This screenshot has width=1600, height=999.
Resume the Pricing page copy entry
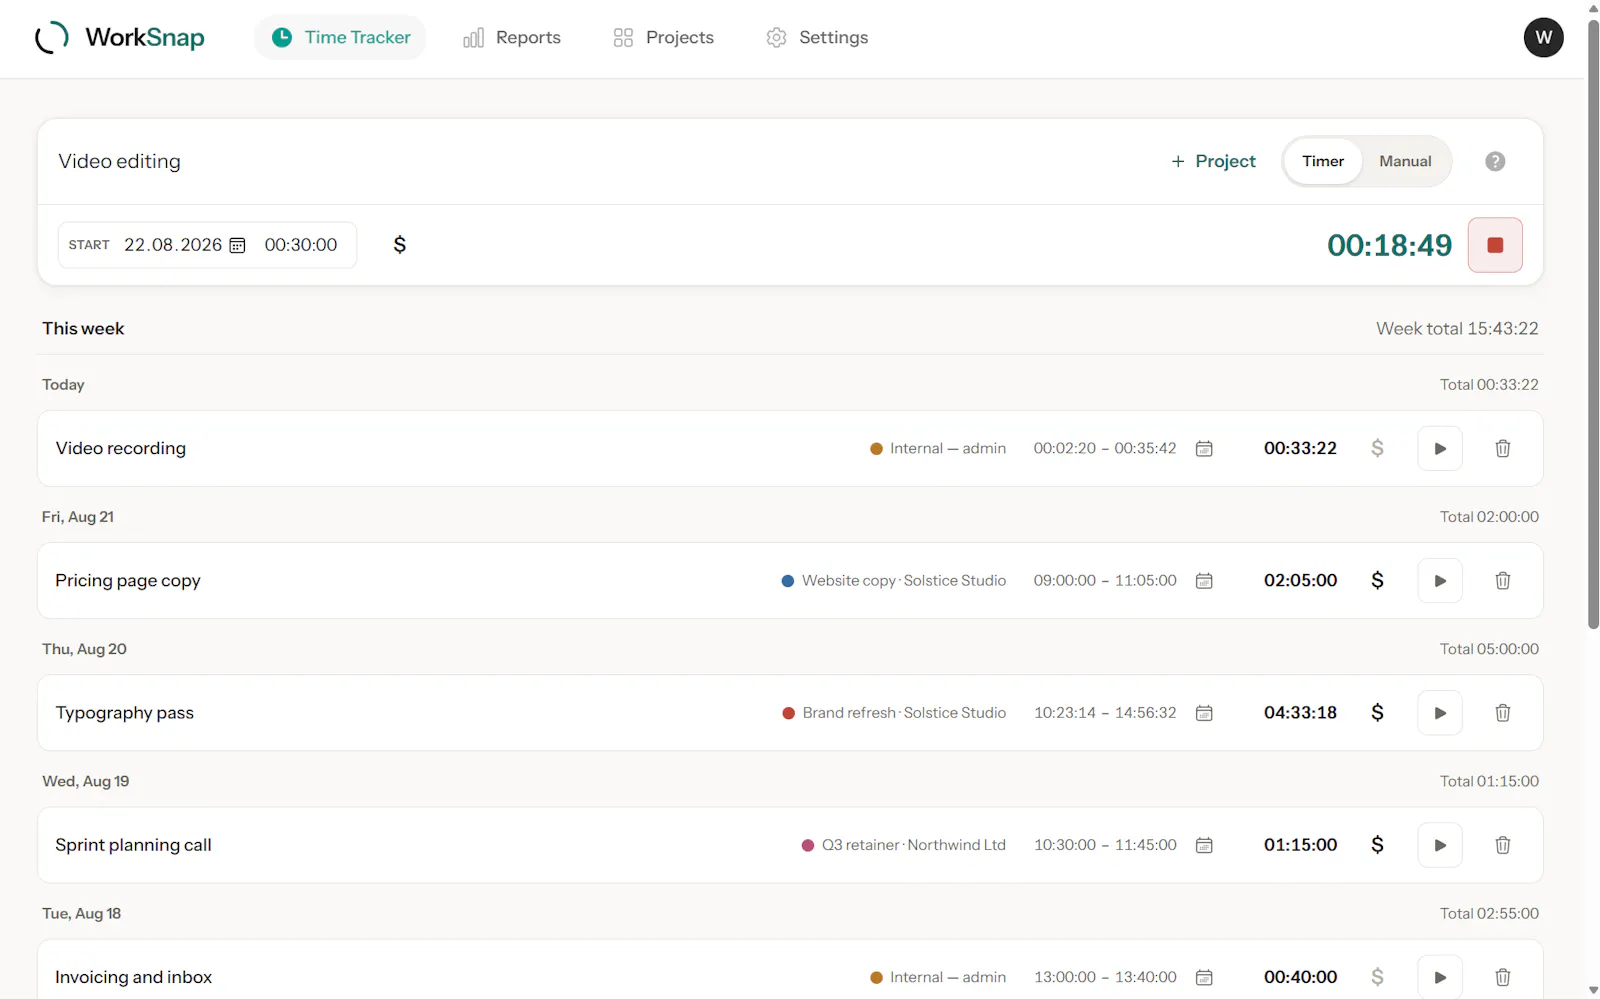pyautogui.click(x=1440, y=581)
